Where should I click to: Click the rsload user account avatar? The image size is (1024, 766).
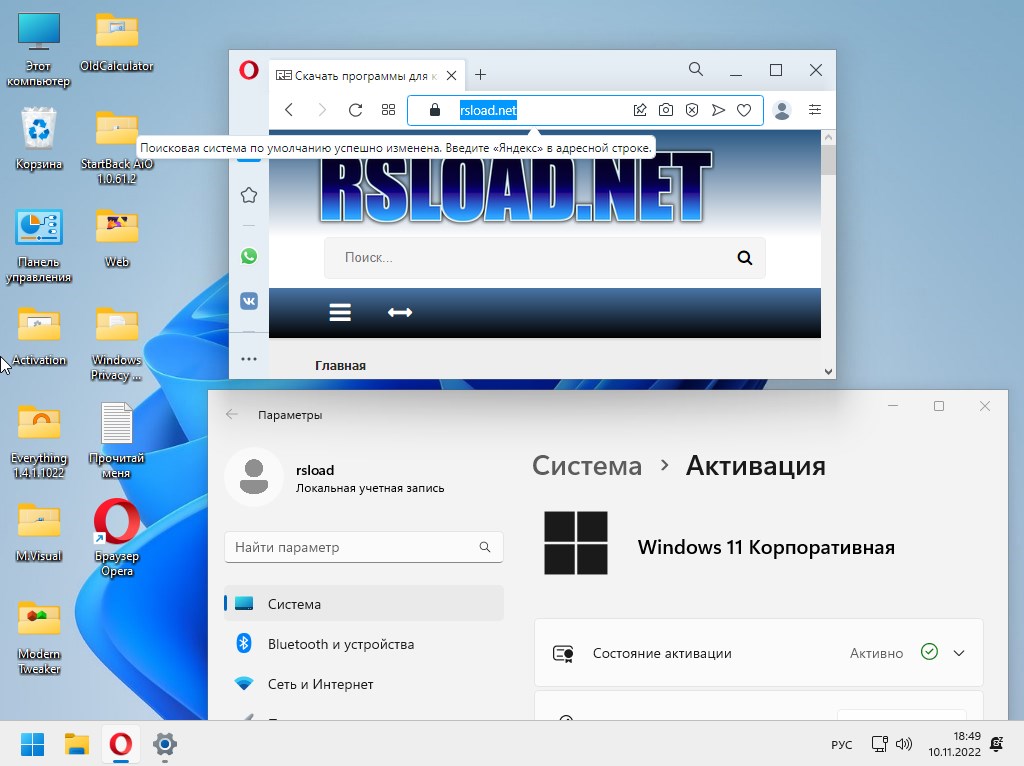[x=254, y=477]
